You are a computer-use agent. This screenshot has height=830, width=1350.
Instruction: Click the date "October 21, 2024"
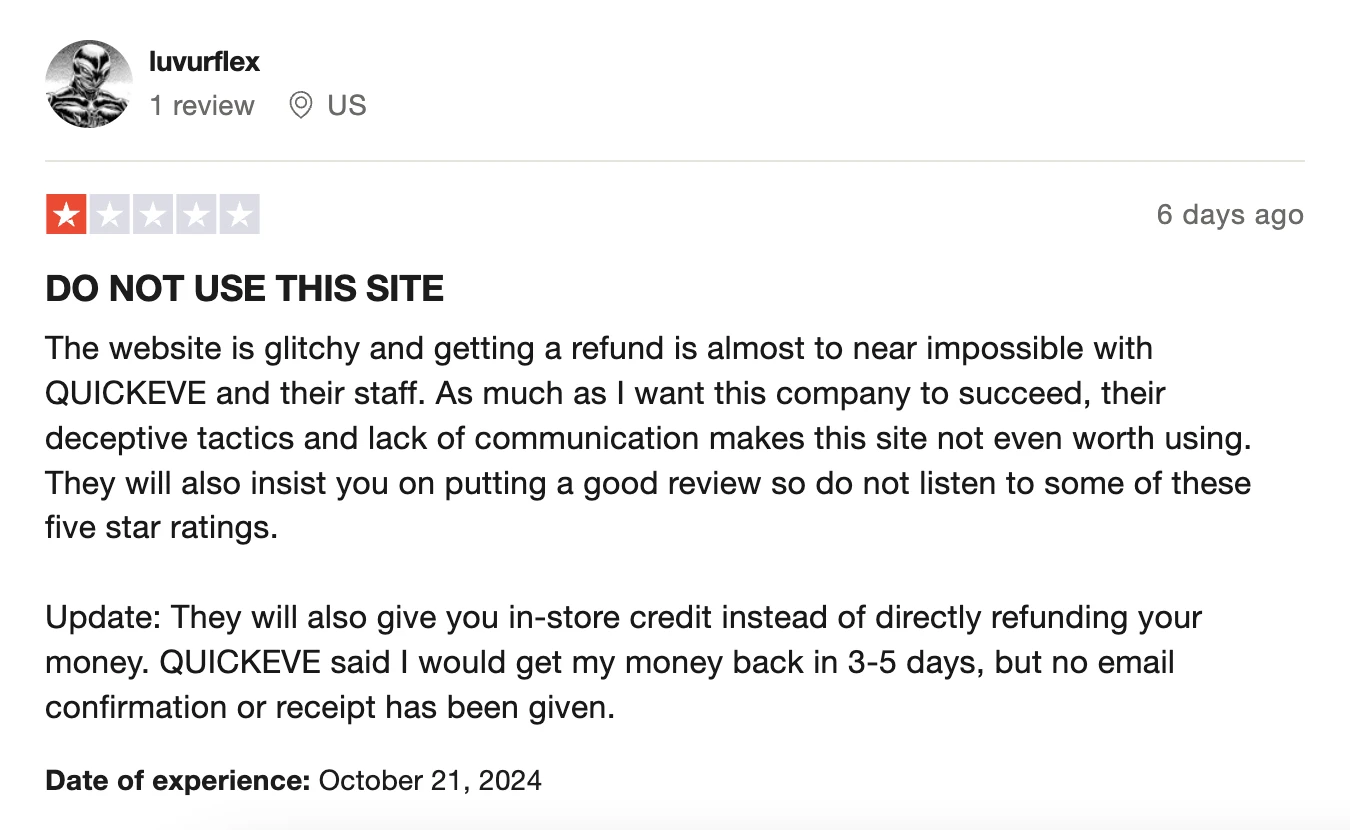point(430,780)
